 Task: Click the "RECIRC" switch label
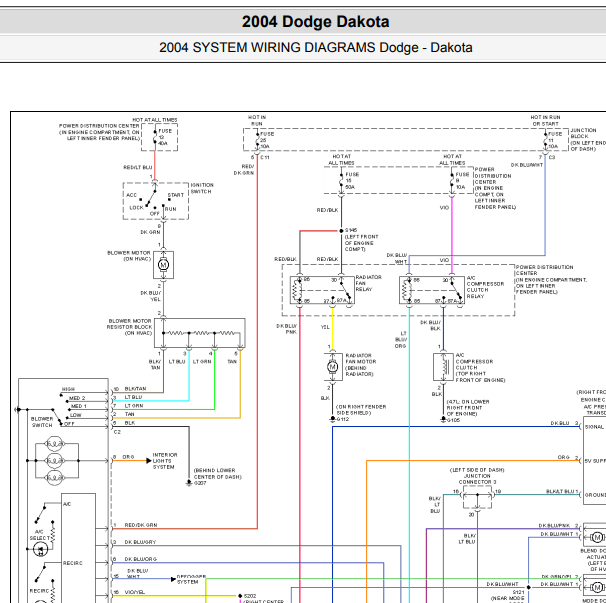pyautogui.click(x=73, y=563)
